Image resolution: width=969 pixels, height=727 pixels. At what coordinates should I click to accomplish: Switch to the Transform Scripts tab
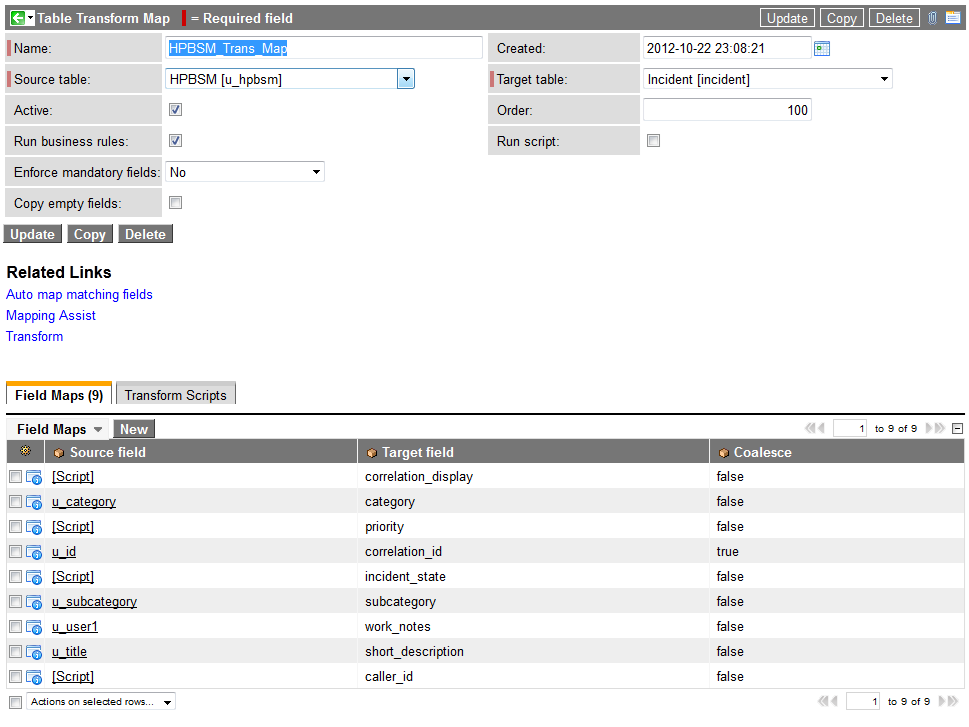point(176,395)
